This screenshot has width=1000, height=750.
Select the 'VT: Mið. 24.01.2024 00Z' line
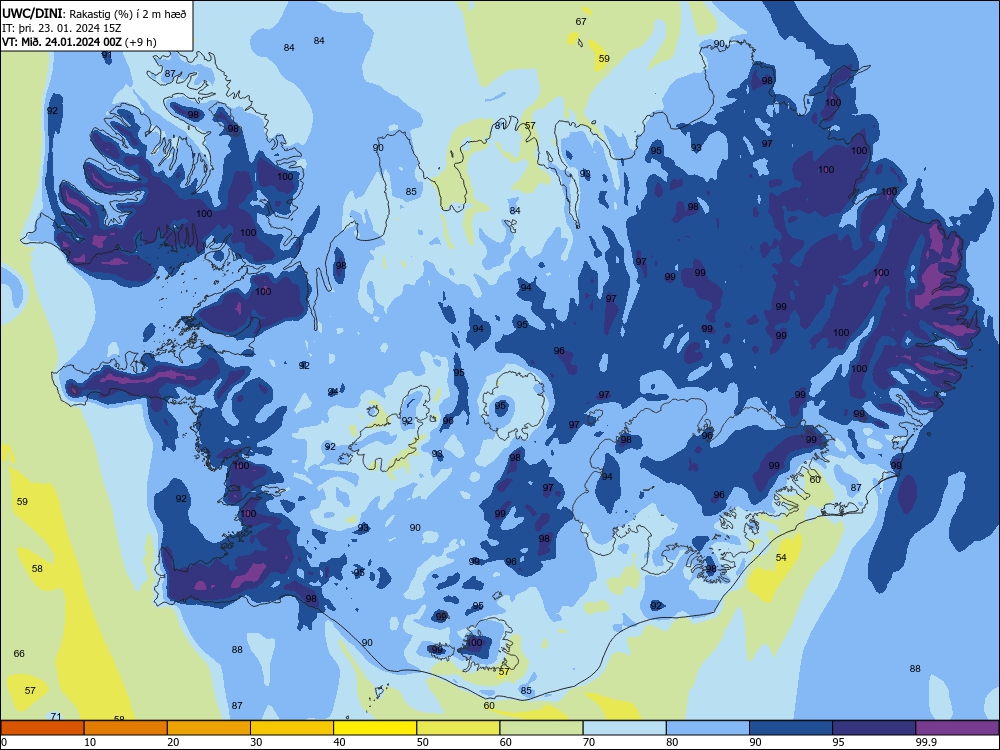point(61,42)
